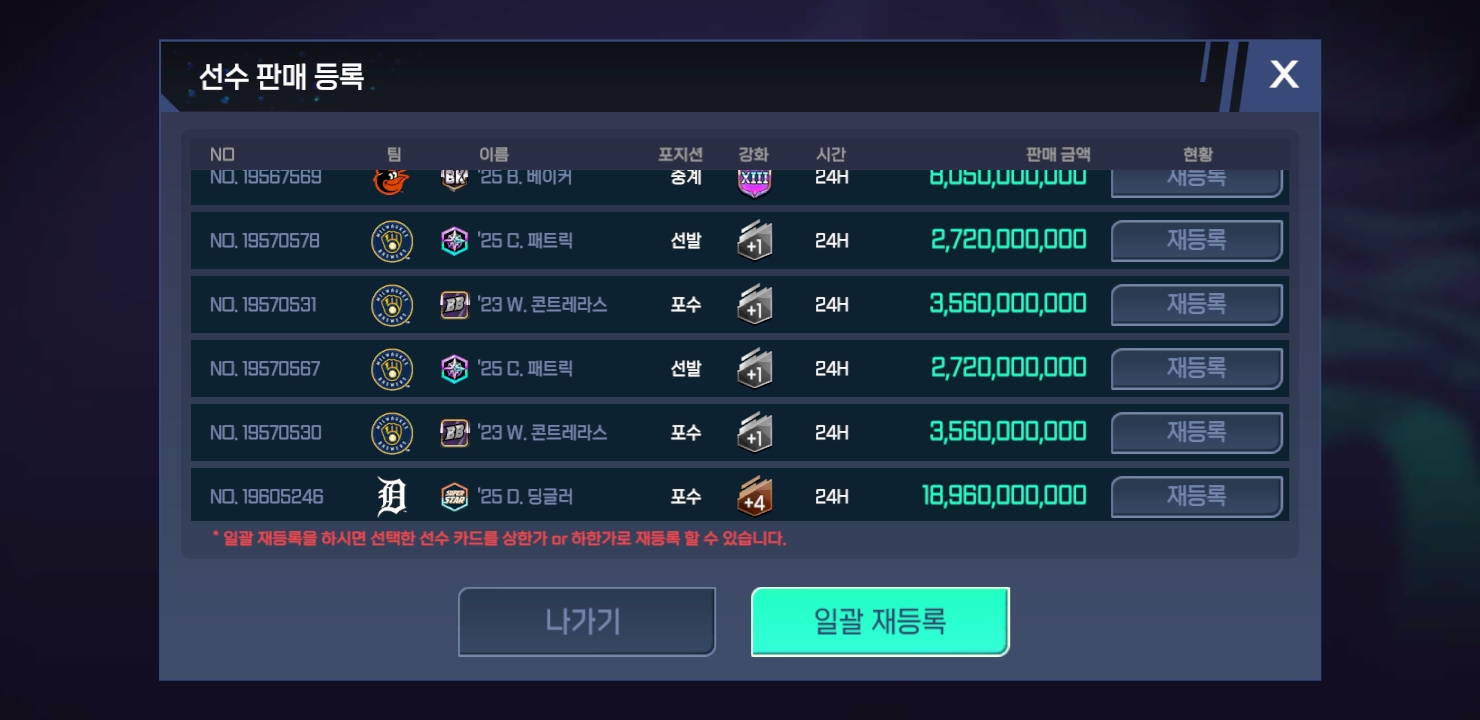Click the +4 enhancement icon
The height and width of the screenshot is (720, 1480).
(755, 496)
